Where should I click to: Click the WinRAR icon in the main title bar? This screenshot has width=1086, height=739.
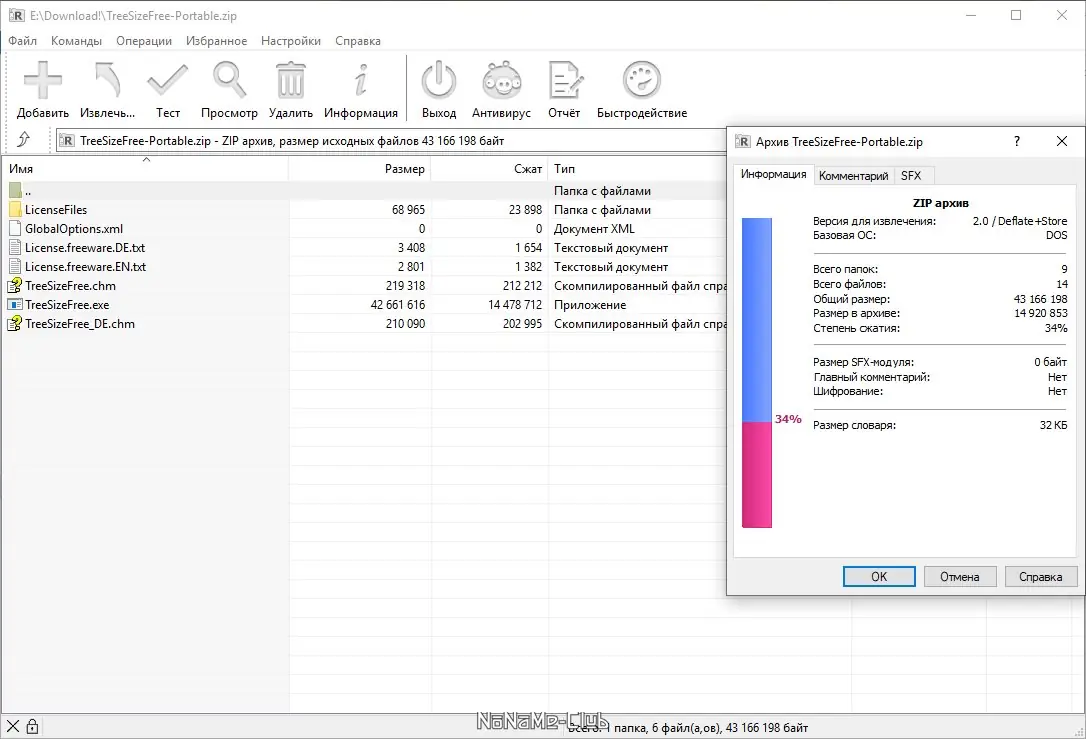coord(16,15)
